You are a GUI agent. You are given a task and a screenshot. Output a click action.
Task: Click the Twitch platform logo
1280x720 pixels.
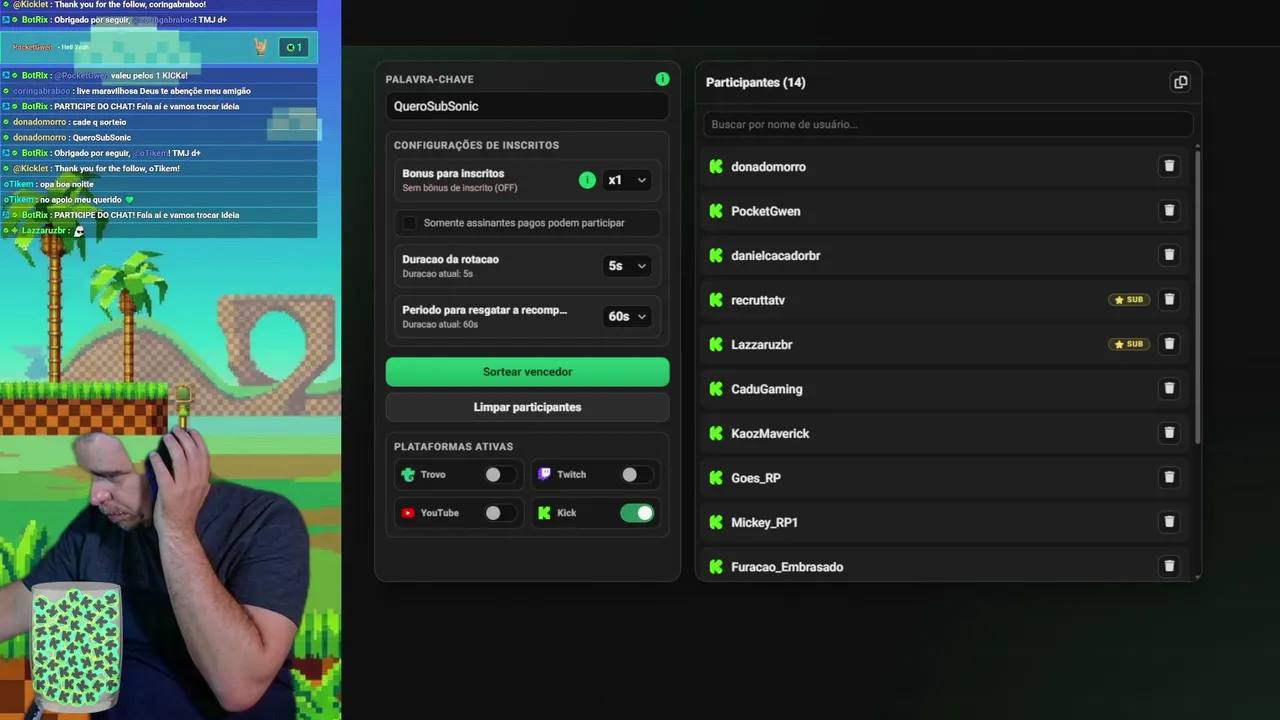[544, 475]
